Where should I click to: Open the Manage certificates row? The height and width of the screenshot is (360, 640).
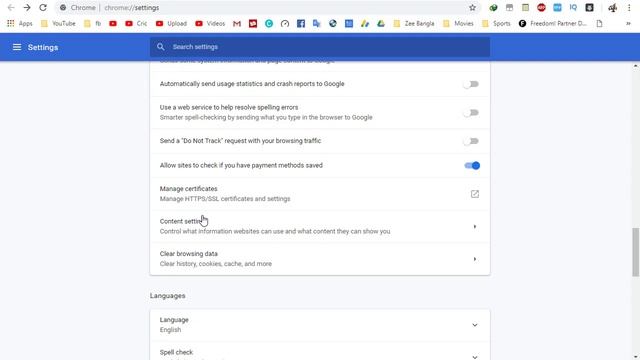coord(320,194)
